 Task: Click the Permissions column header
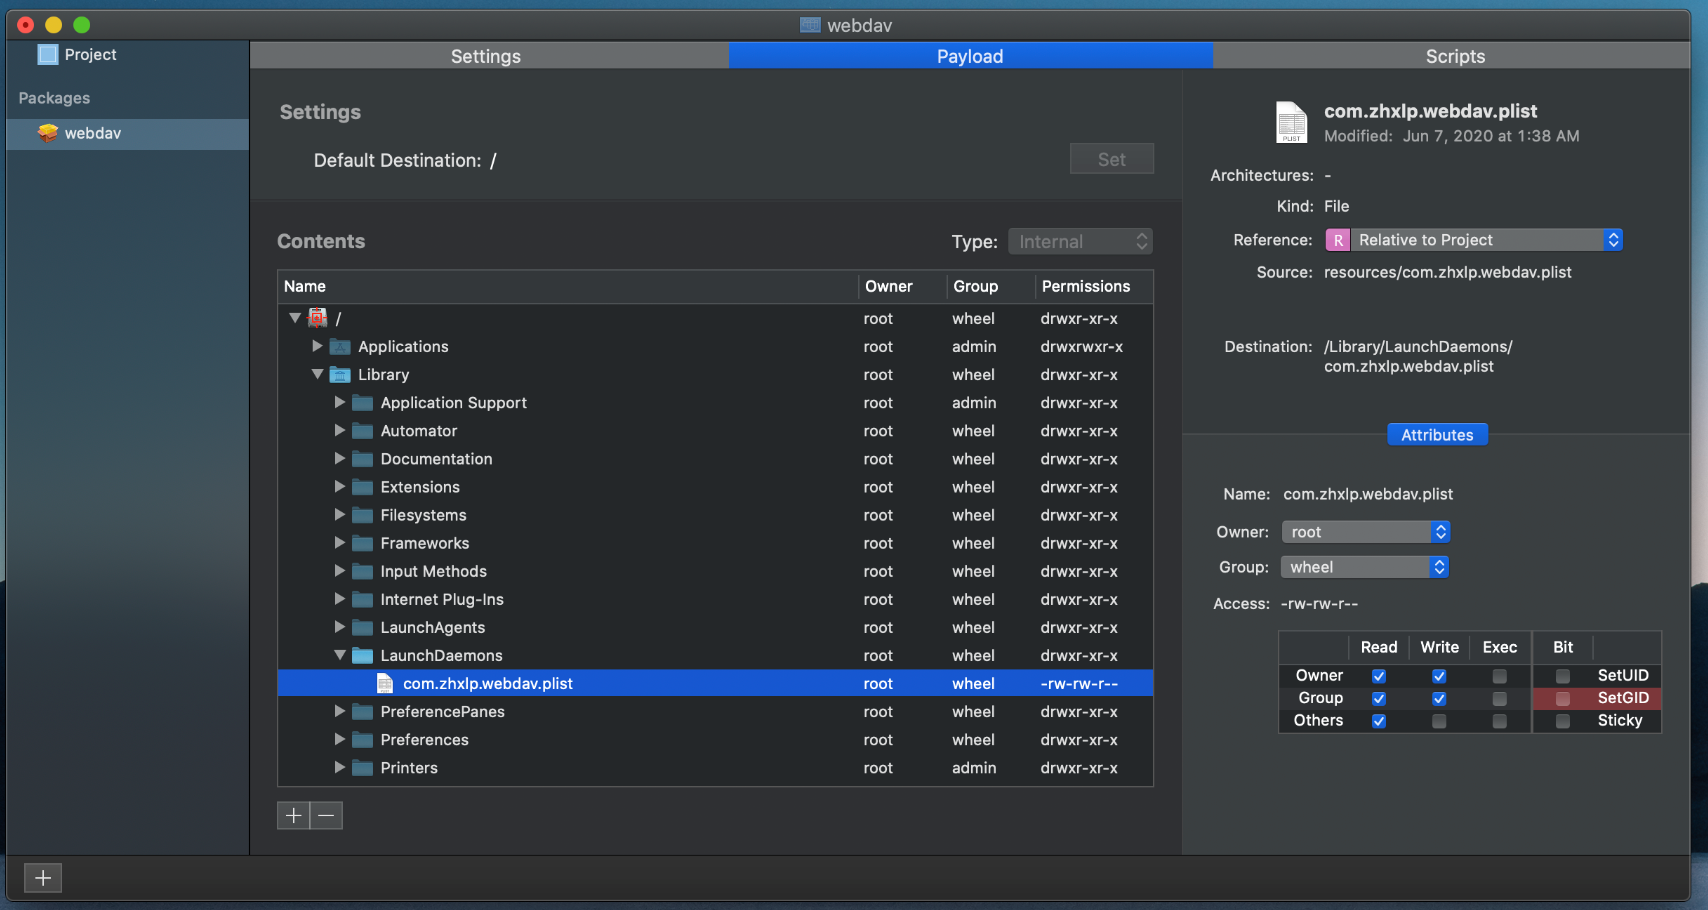(x=1094, y=286)
